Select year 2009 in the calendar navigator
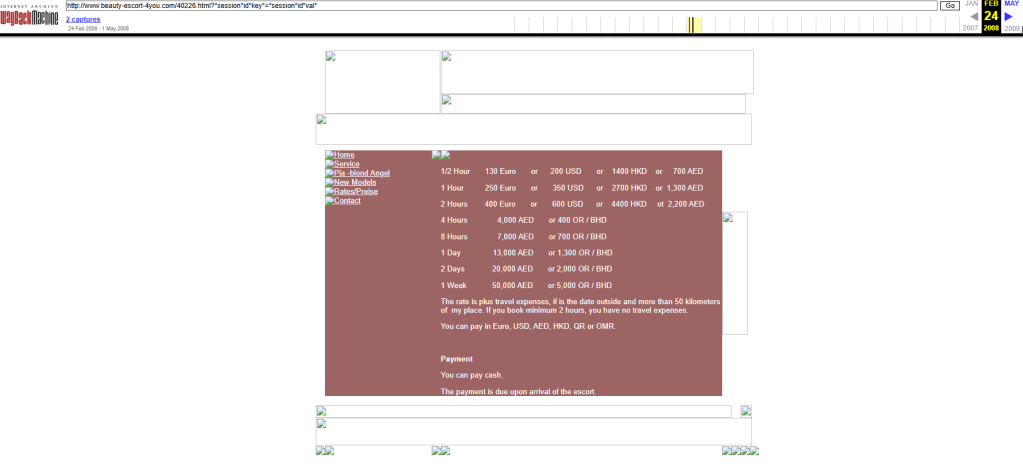The height and width of the screenshot is (466, 1023). [1011, 28]
